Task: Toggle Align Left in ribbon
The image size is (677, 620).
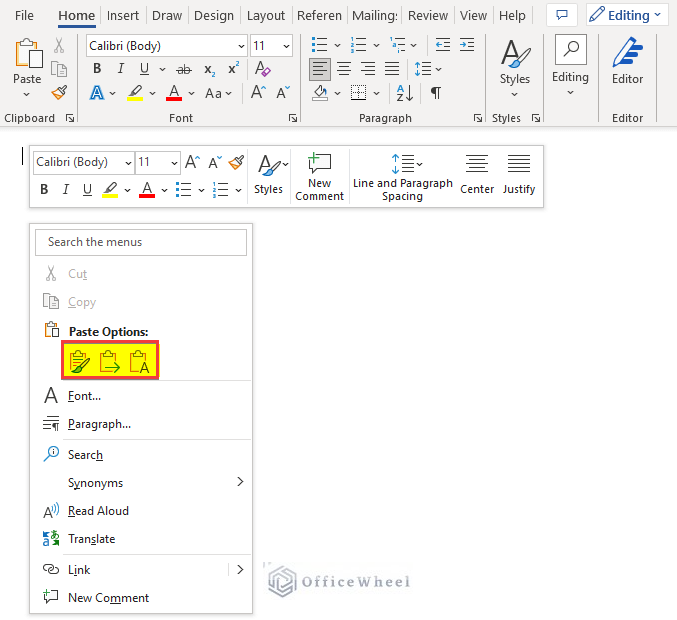Action: pos(320,69)
